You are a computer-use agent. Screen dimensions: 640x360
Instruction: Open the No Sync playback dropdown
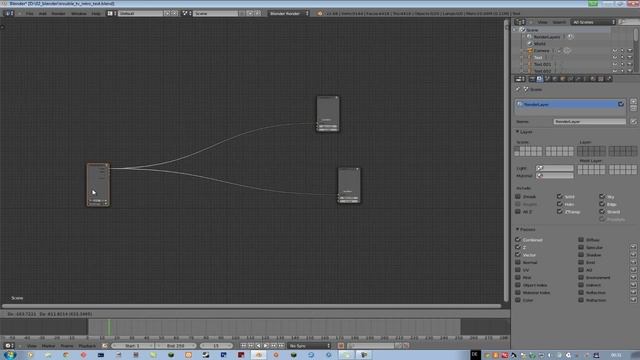coord(309,346)
